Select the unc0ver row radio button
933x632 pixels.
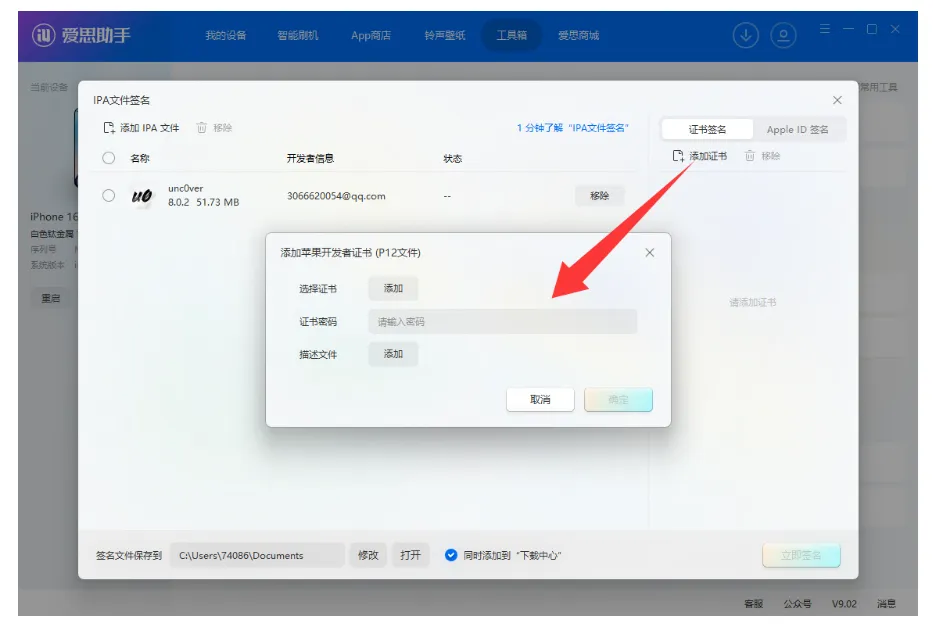tap(108, 195)
